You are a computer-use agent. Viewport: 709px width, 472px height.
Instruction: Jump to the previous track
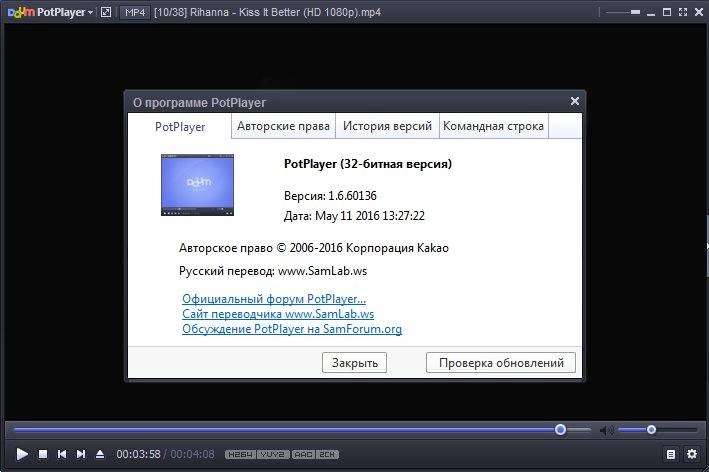(x=62, y=453)
